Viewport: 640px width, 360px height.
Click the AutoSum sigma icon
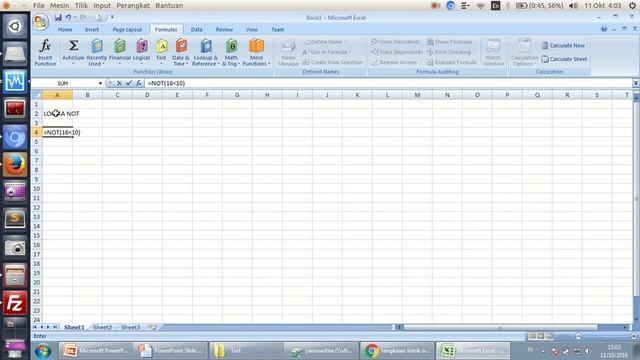[x=73, y=45]
